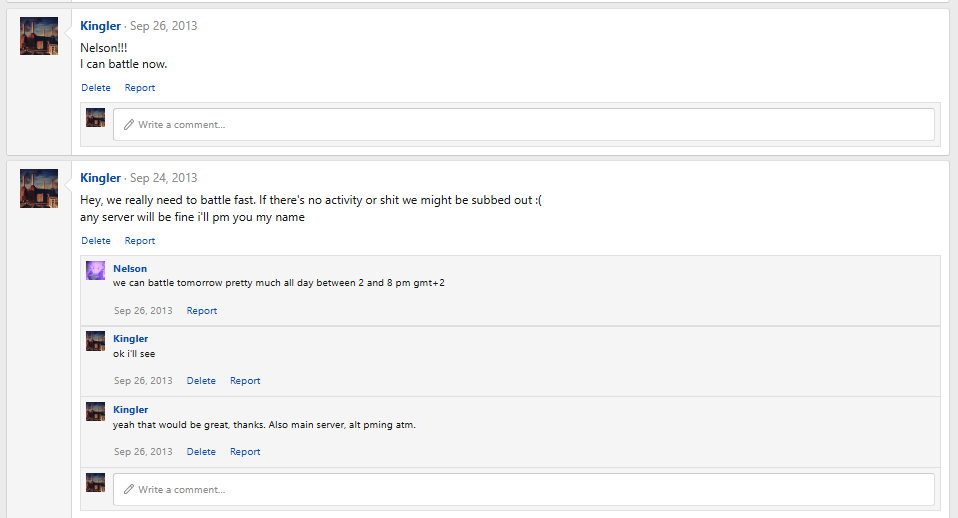Report Nelson's comment about gmt+2
The width and height of the screenshot is (958, 518).
[x=202, y=311]
